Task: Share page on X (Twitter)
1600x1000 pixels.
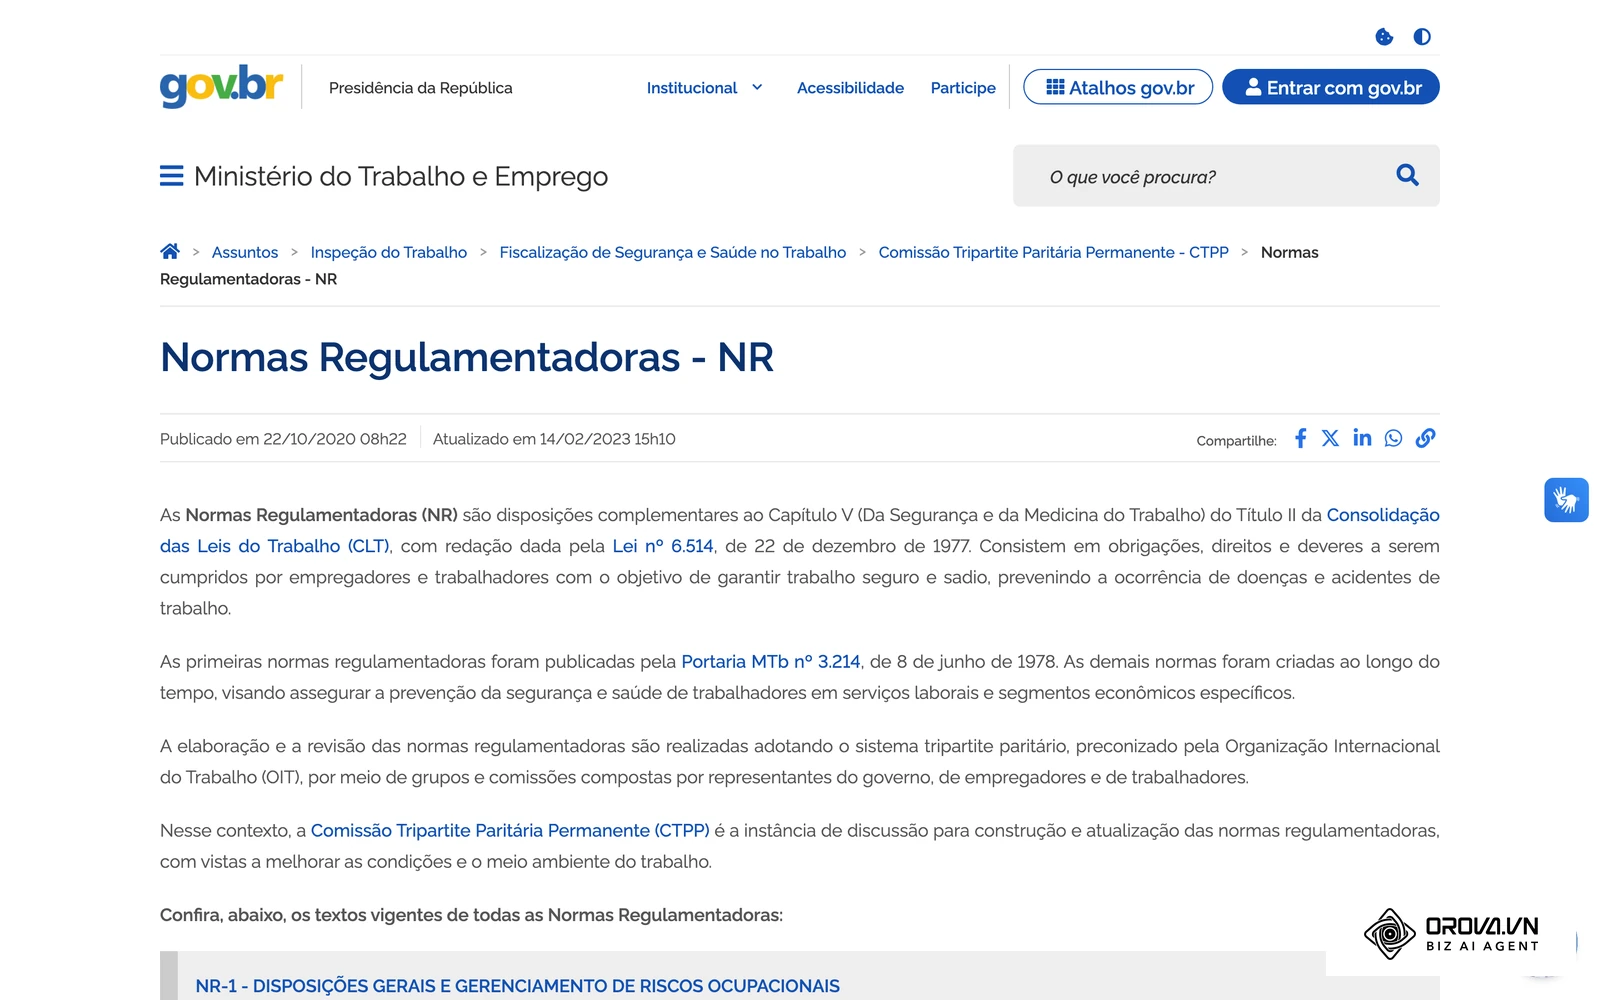Action: (x=1330, y=438)
